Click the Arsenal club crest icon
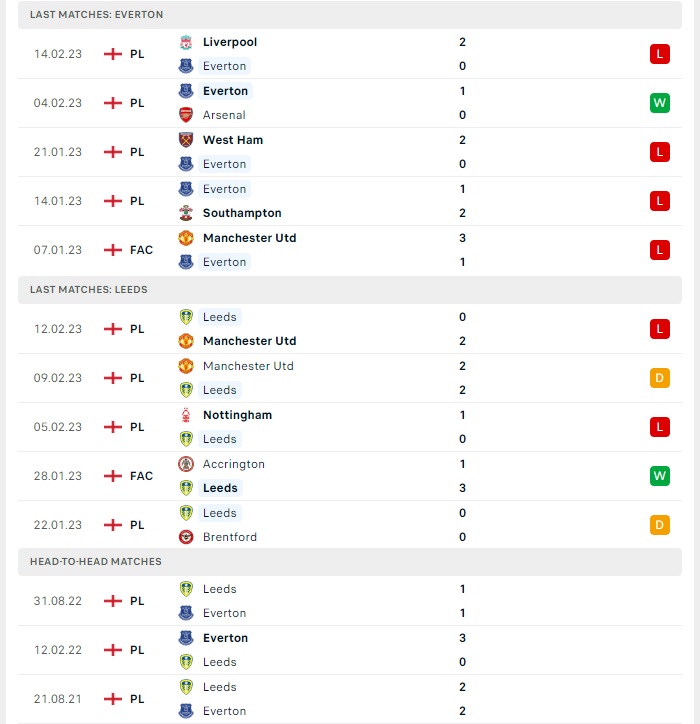 pos(186,115)
